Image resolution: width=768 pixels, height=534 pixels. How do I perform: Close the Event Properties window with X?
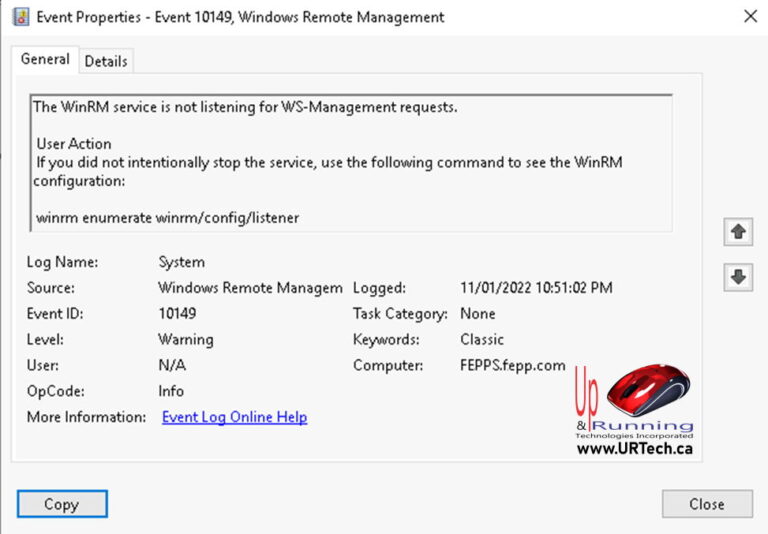coord(750,17)
